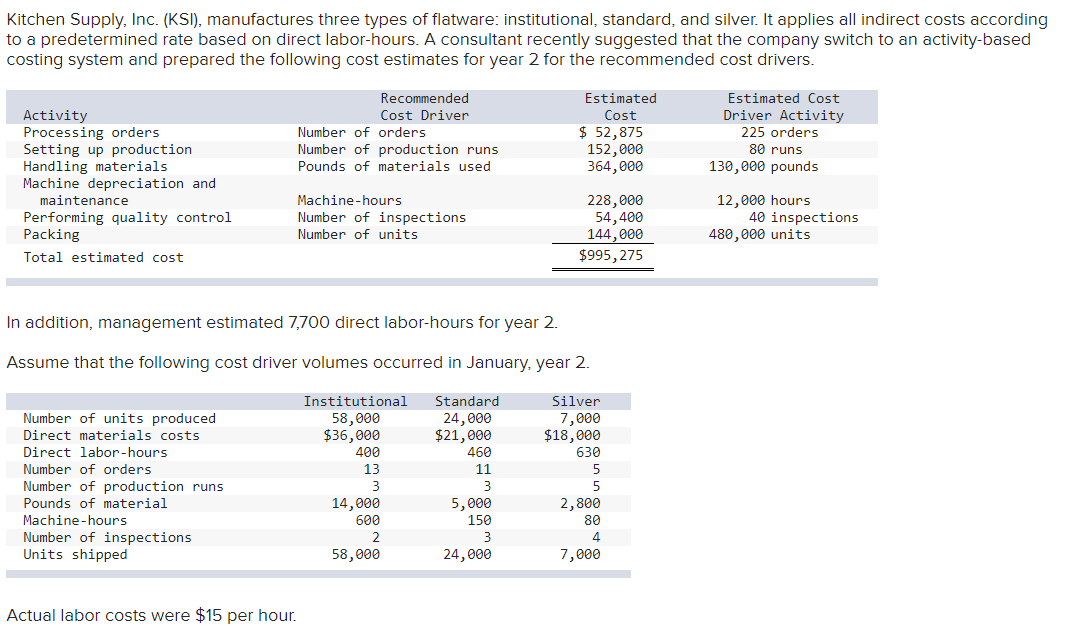Viewport: 1067px width, 635px height.
Task: Click the $52,875 estimated cost value
Action: pos(611,131)
